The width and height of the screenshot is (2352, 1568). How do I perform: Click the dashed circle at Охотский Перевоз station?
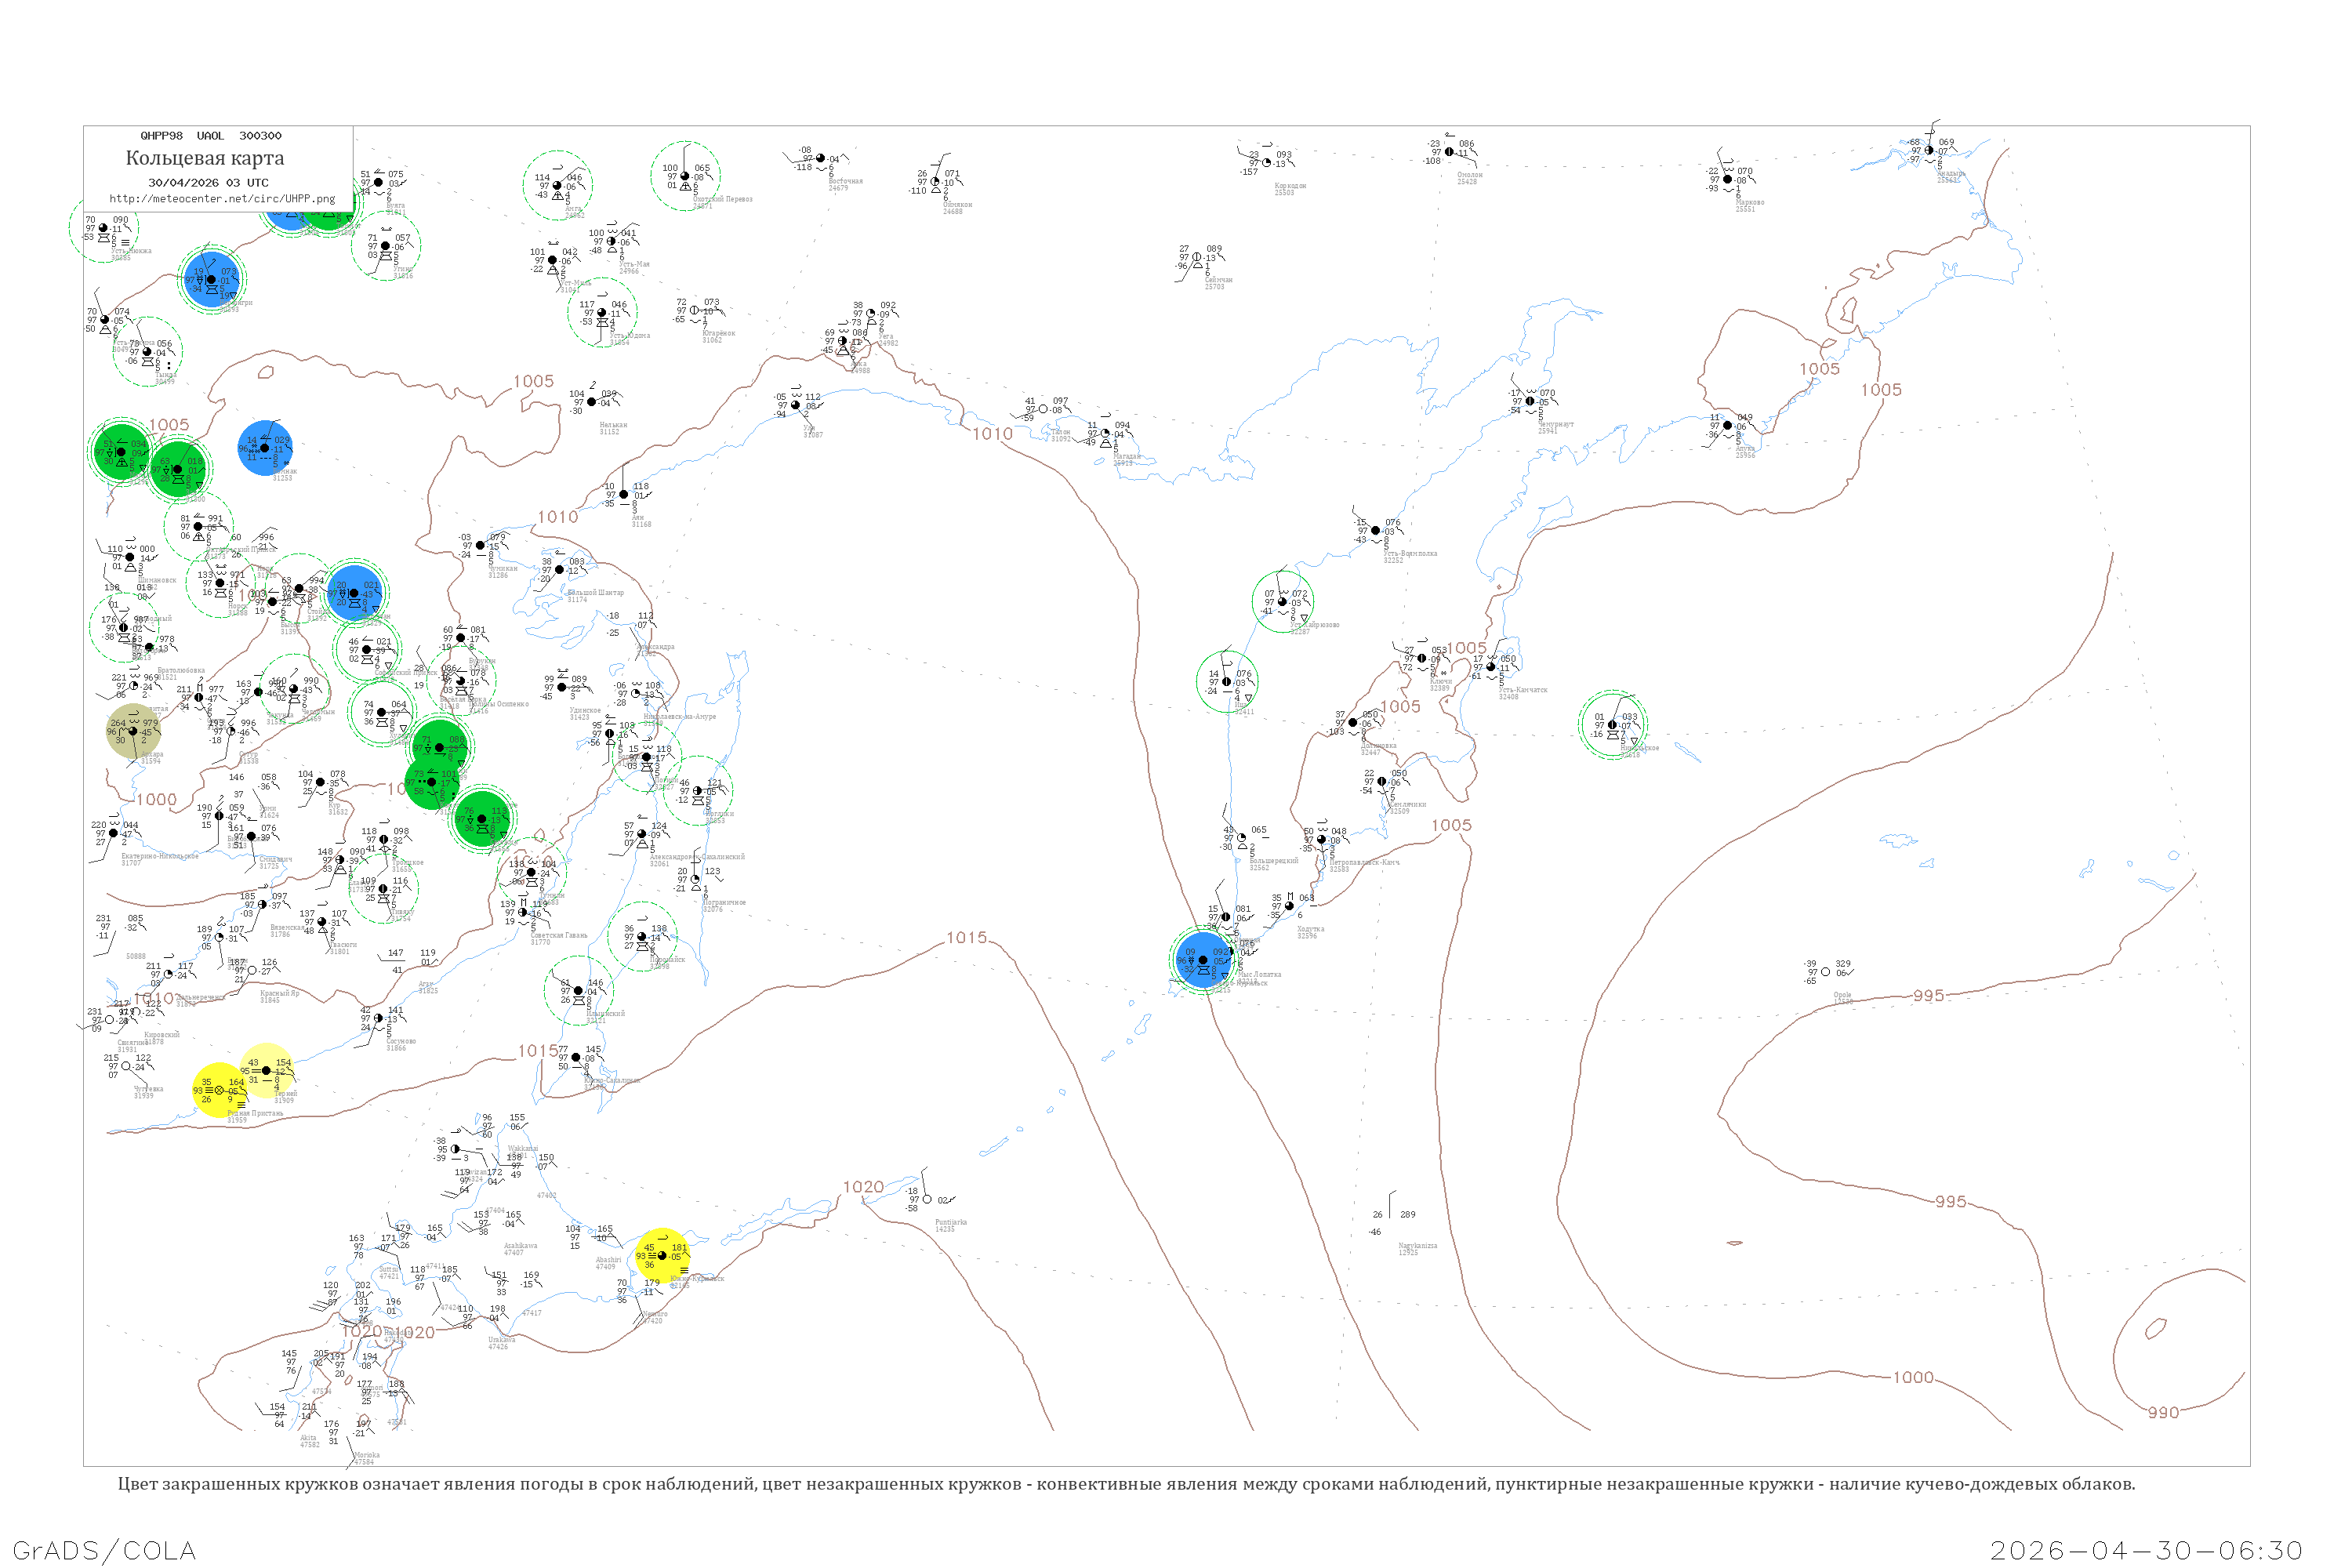(685, 176)
